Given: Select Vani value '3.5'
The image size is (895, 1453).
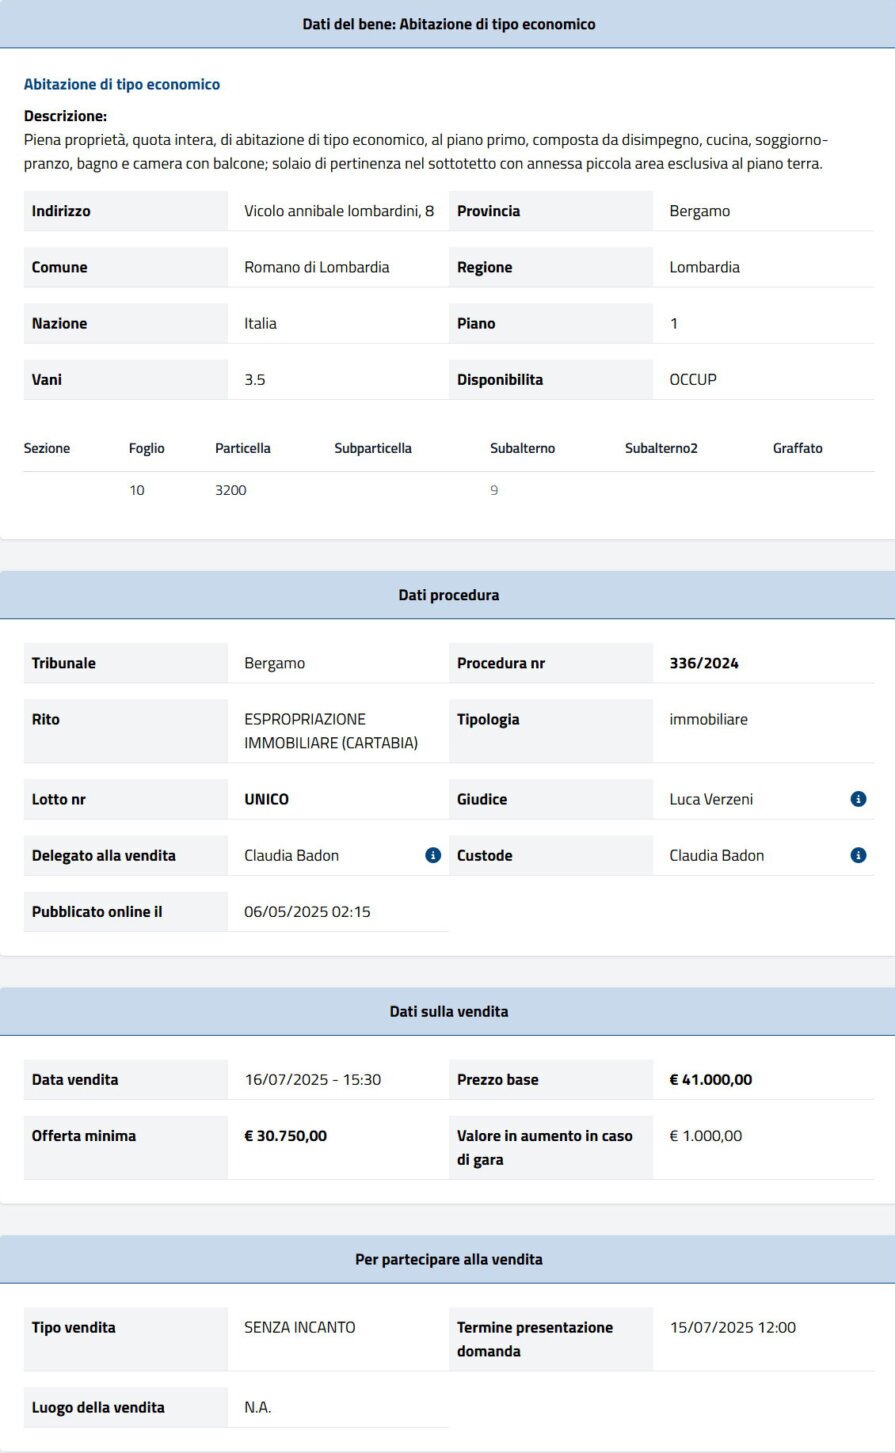Looking at the screenshot, I should click(x=255, y=379).
